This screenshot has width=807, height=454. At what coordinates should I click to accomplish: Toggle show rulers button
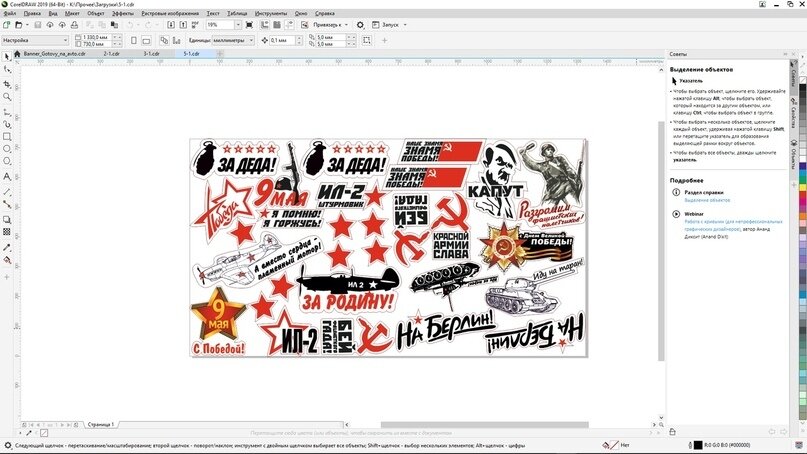click(265, 25)
